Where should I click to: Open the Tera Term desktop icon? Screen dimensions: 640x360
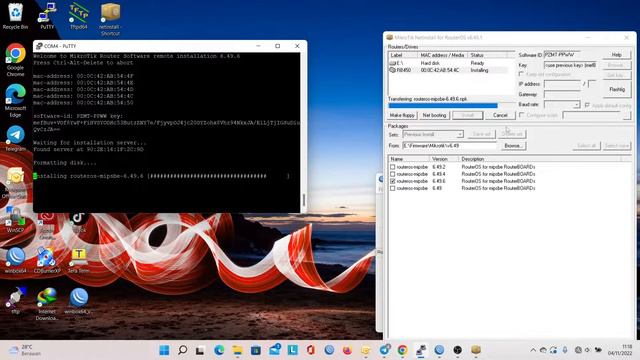coord(78,260)
